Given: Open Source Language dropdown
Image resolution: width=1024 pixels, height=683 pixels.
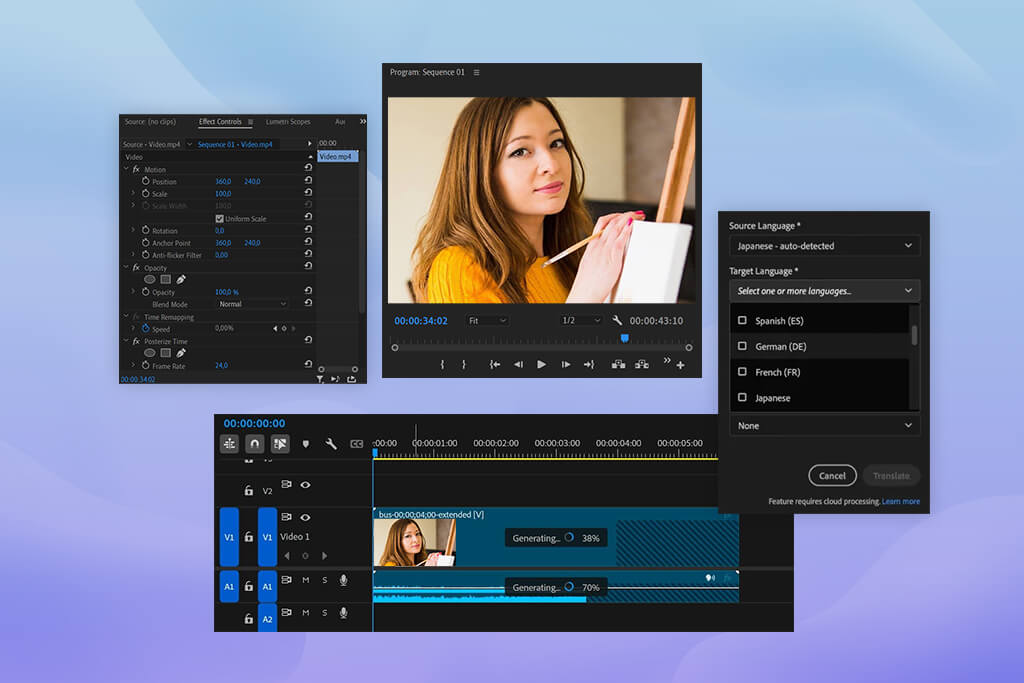Looking at the screenshot, I should (824, 246).
